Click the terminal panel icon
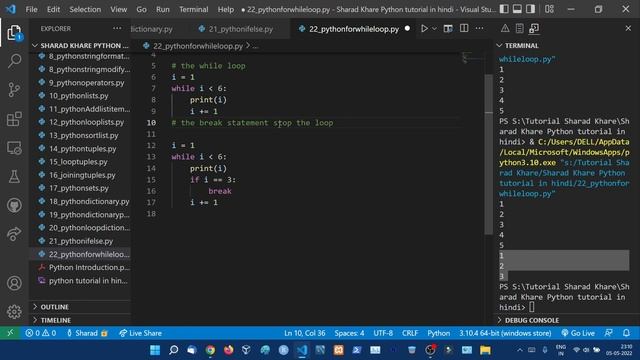 (x=534, y=29)
